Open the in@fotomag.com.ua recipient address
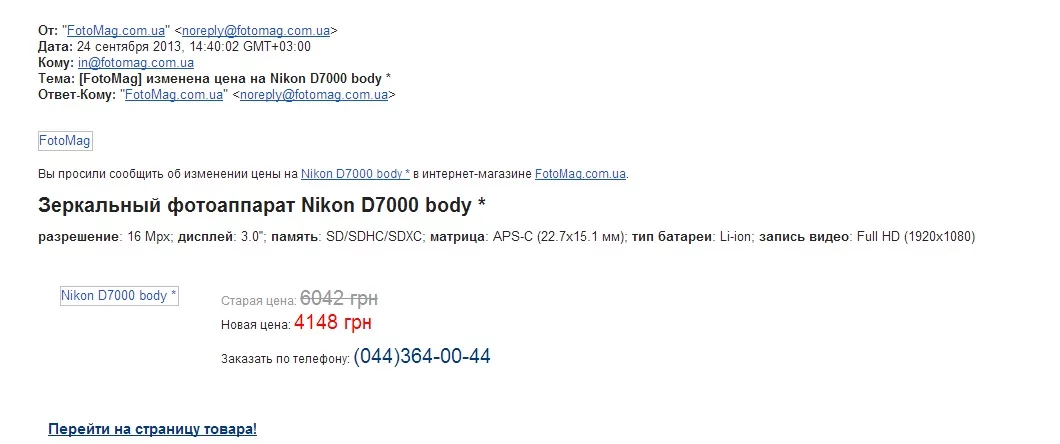Viewport: 1060px width, 444px height. click(136, 63)
